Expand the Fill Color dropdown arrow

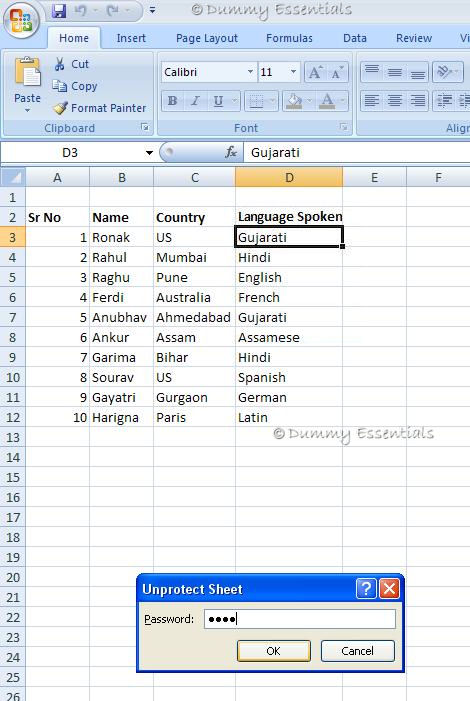click(309, 101)
